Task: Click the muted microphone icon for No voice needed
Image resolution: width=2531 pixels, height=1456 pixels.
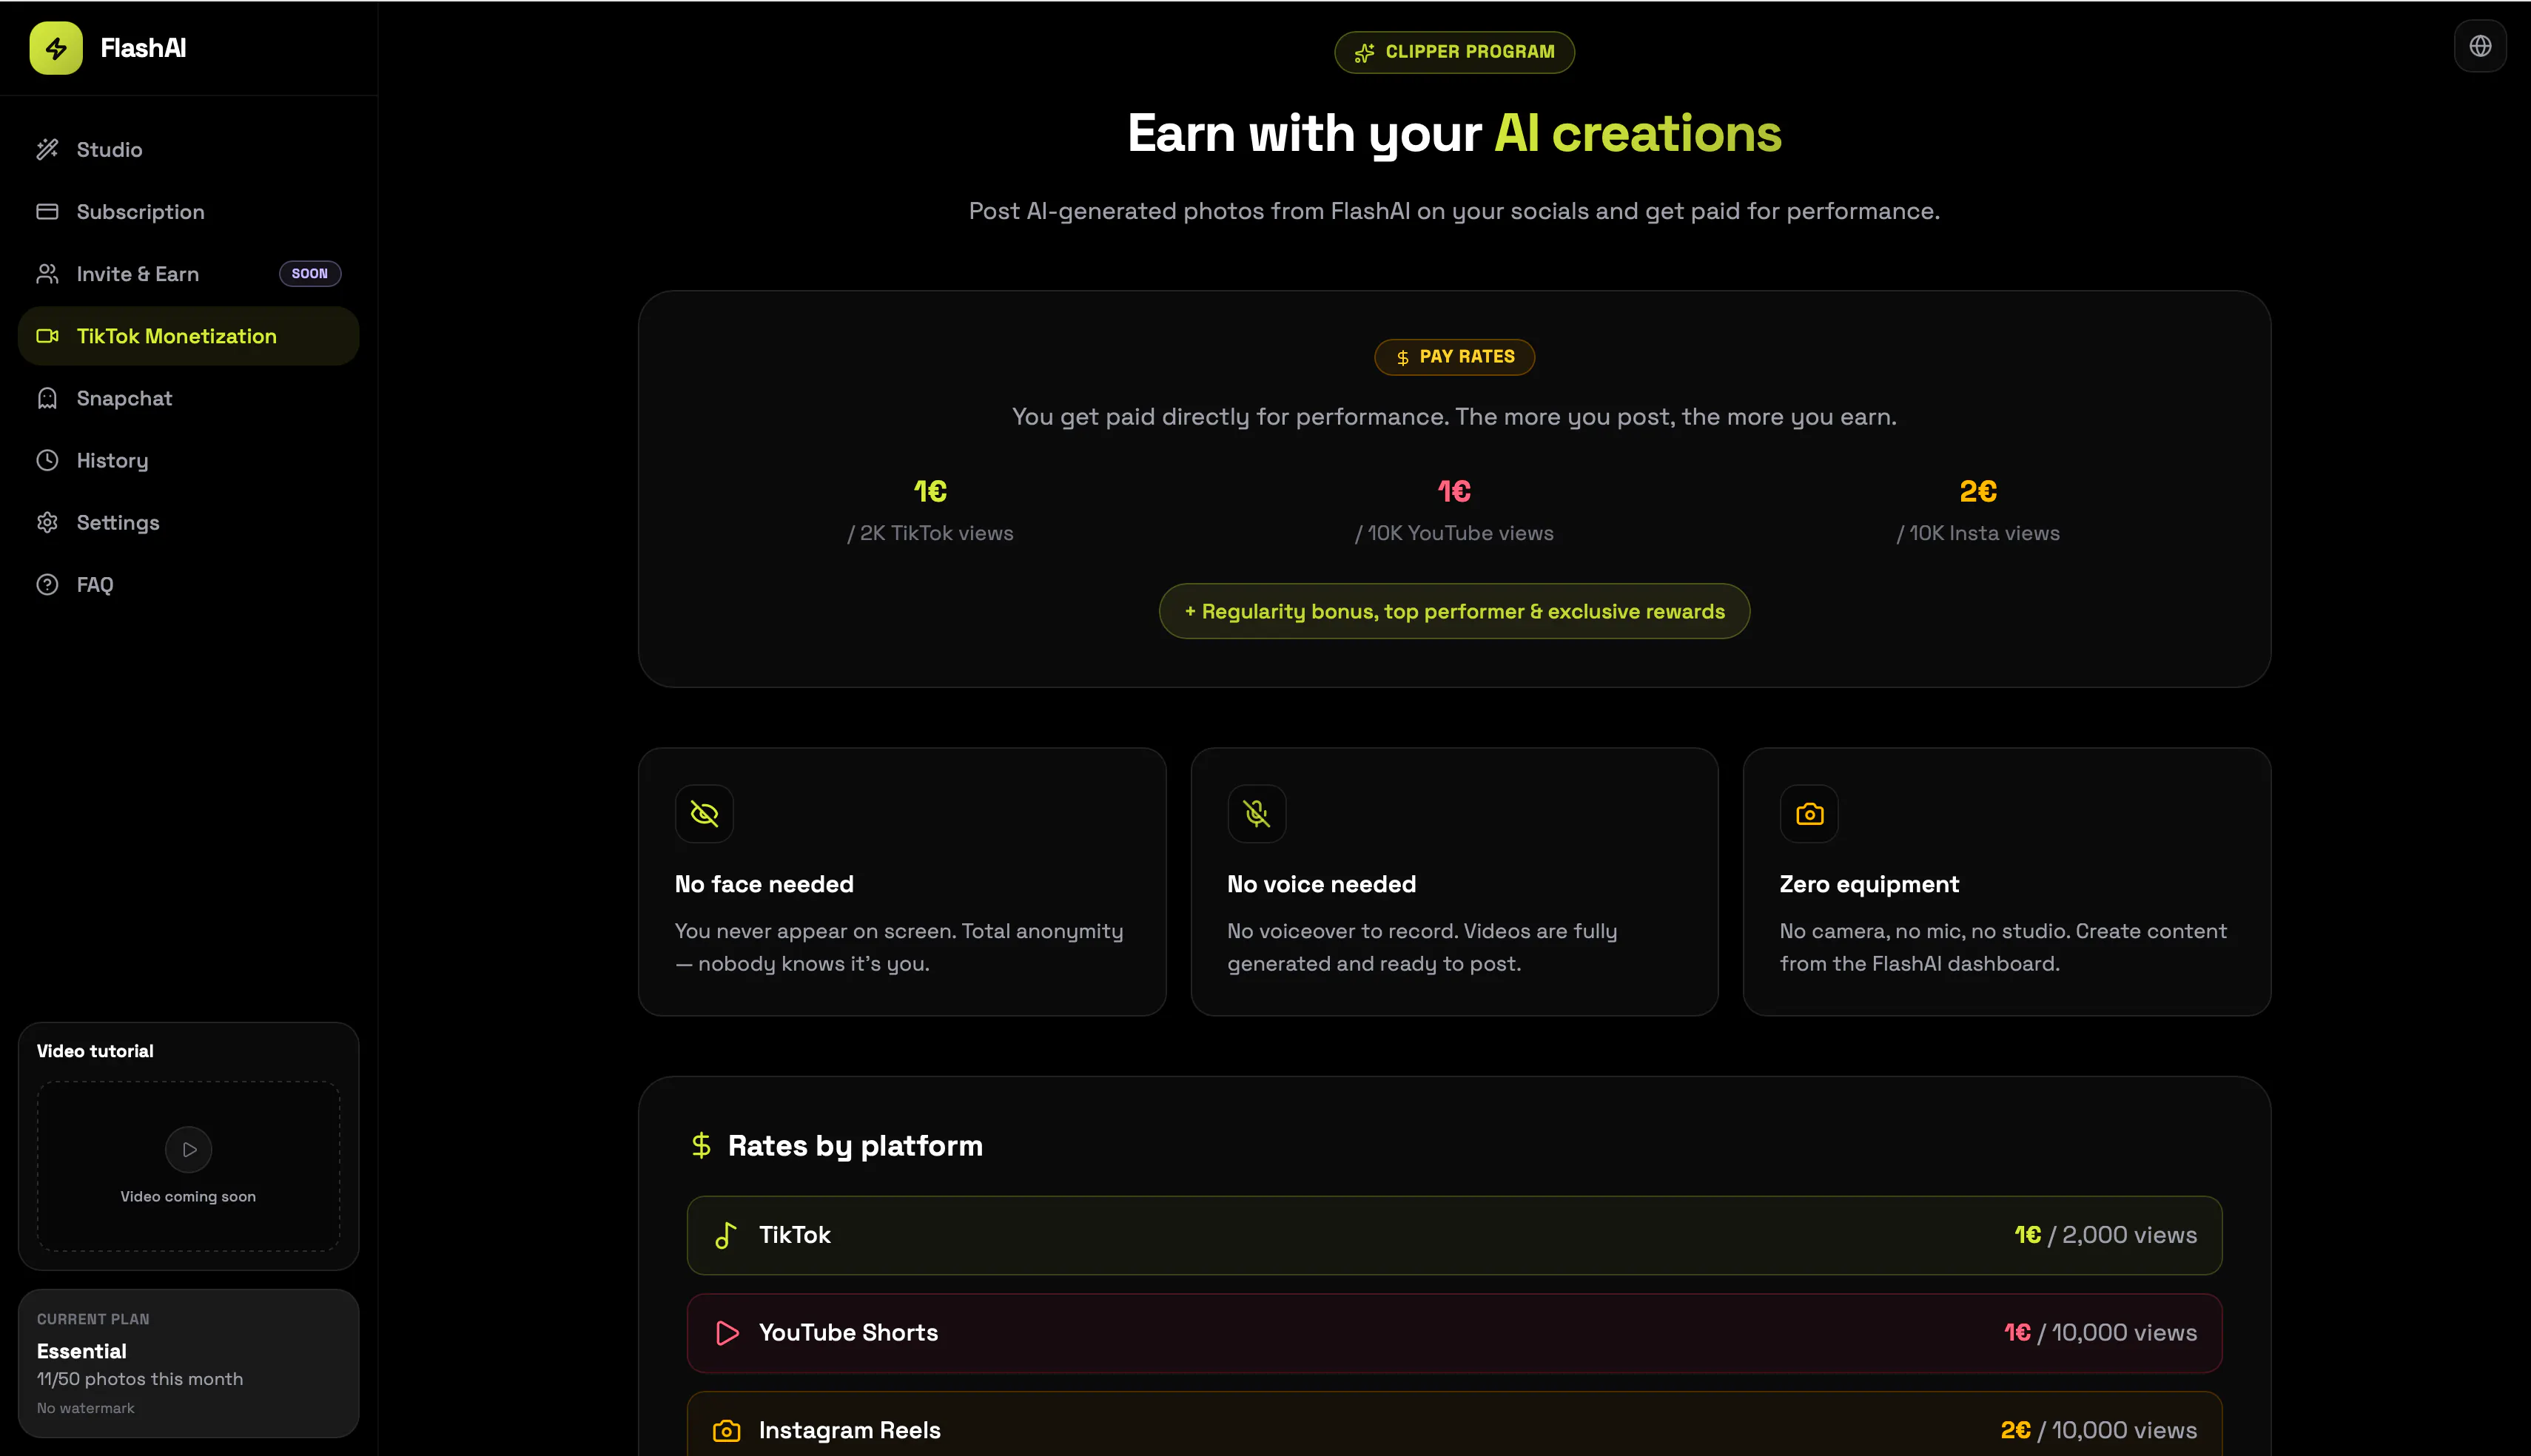Action: click(x=1256, y=814)
